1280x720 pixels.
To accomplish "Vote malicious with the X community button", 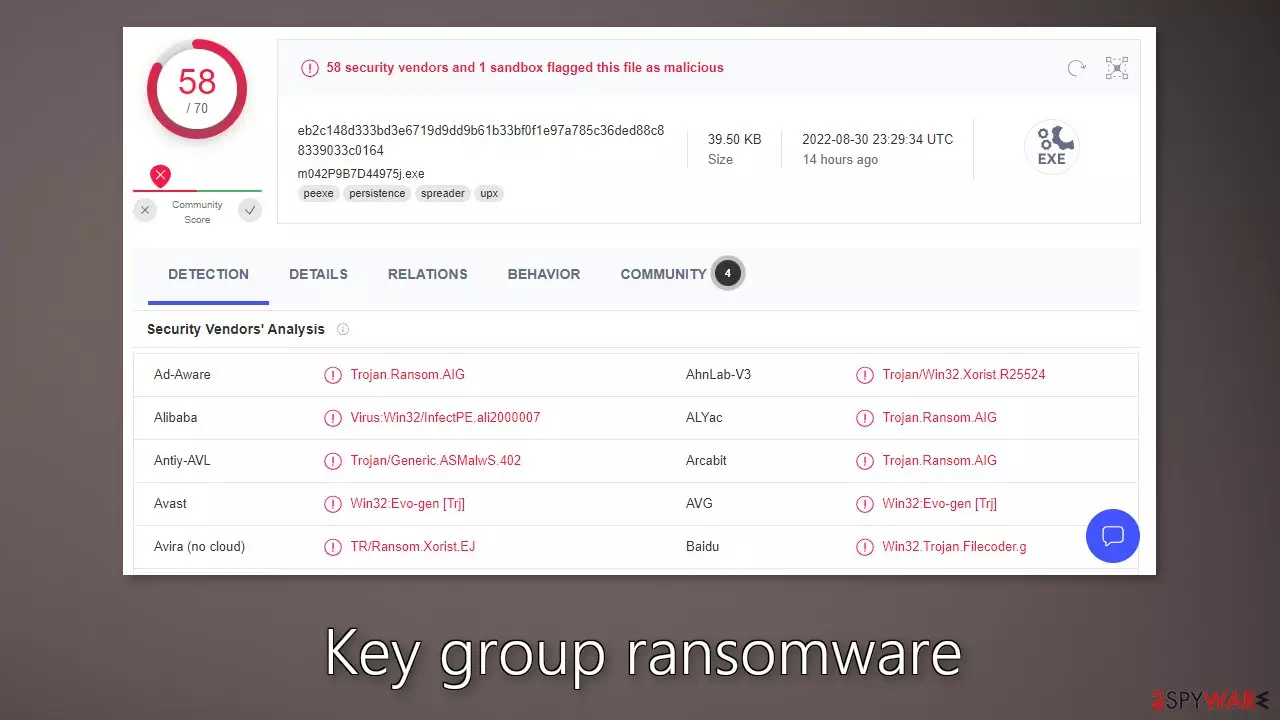I will pyautogui.click(x=145, y=210).
